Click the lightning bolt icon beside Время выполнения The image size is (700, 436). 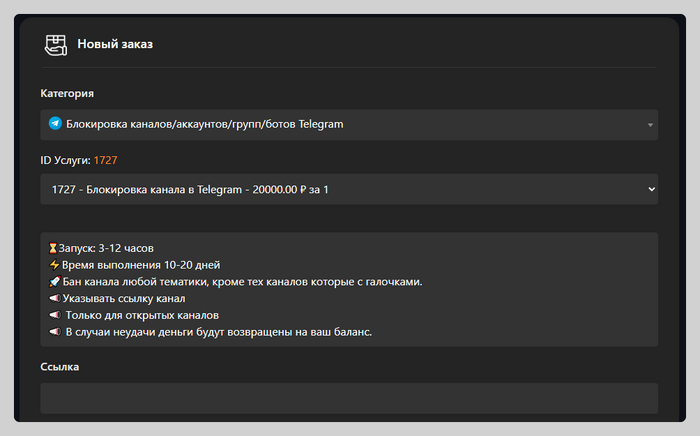[x=54, y=265]
